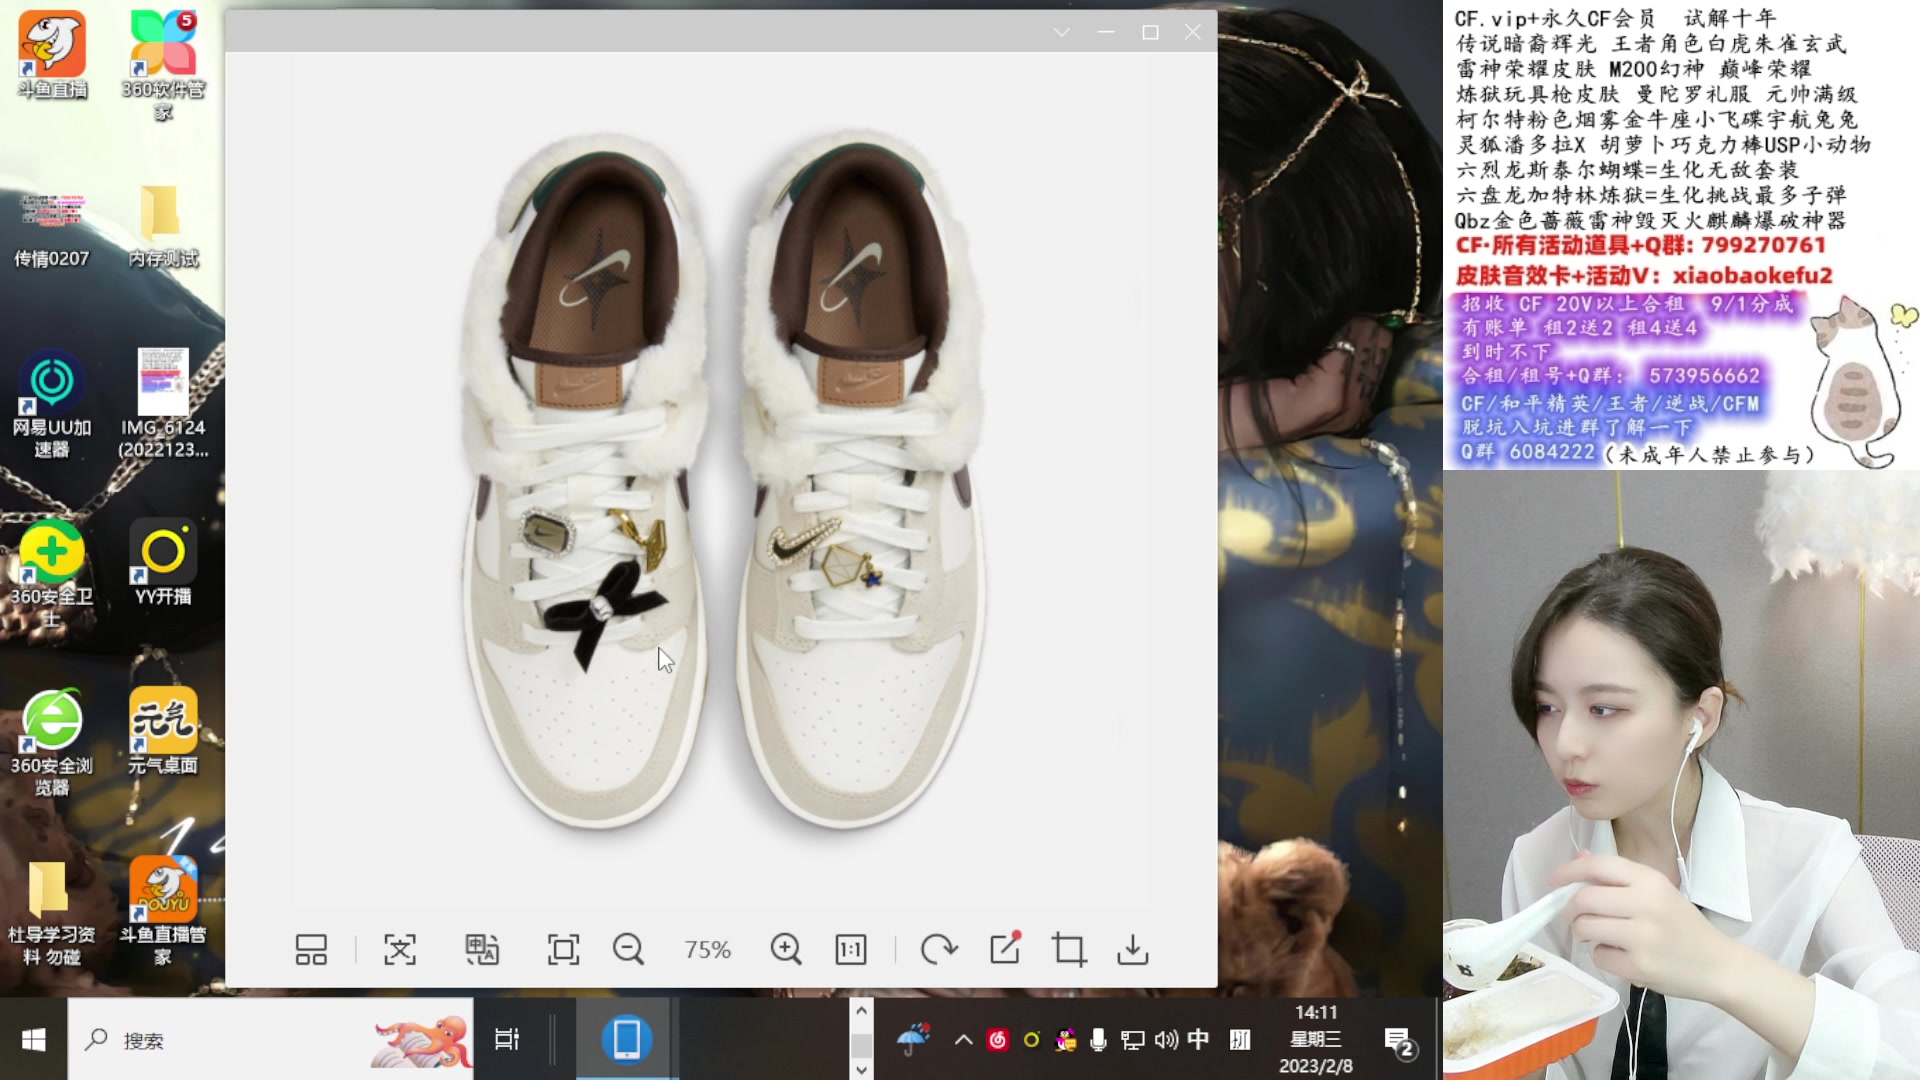Click the 拼 IME mode indicator
1920x1080 pixels.
pos(1240,1040)
